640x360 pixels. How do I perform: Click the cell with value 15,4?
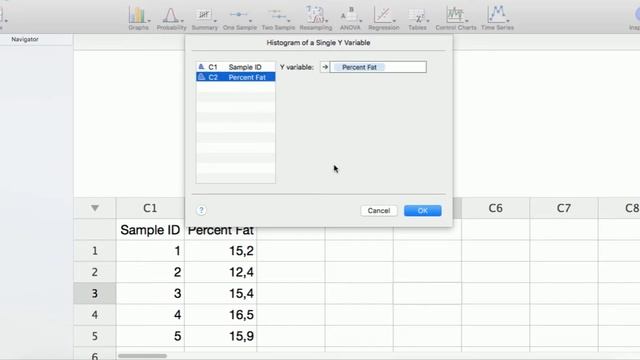(221, 293)
